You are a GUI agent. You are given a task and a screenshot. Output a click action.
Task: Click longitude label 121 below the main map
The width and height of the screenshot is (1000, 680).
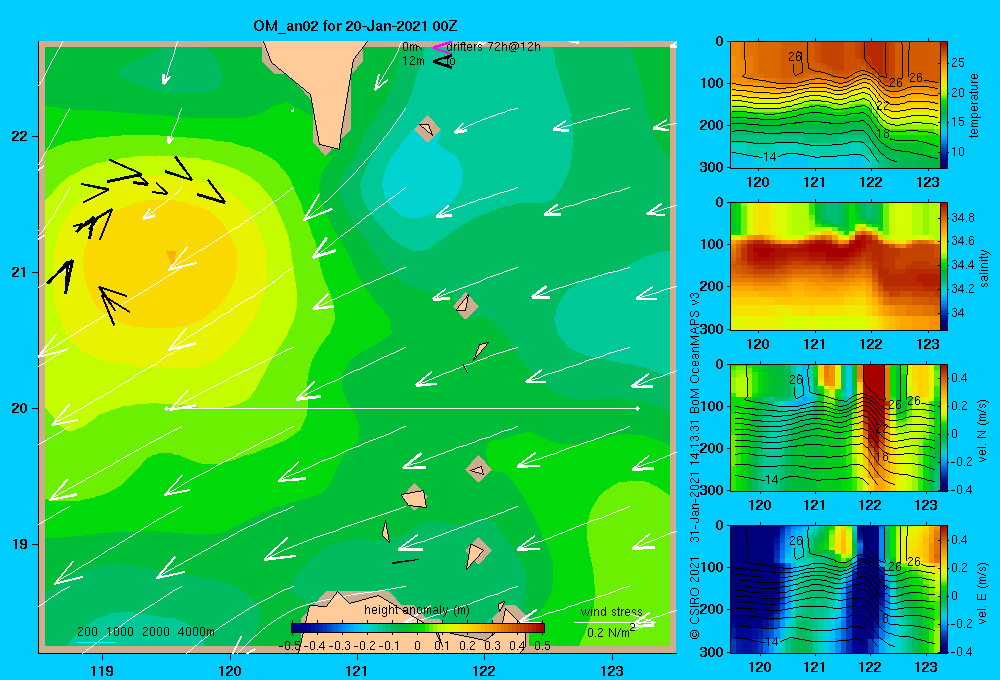tap(357, 670)
